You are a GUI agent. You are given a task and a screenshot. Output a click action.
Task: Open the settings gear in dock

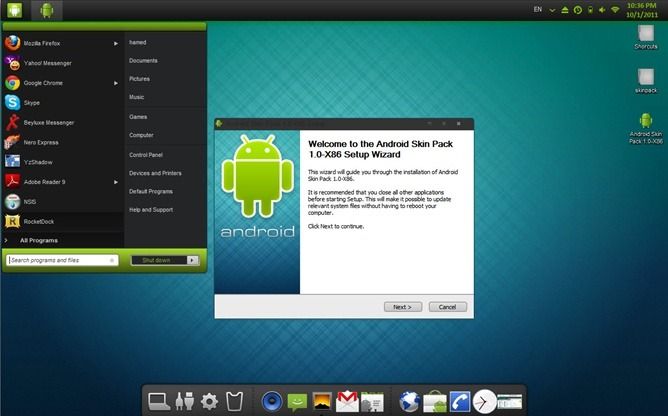209,402
